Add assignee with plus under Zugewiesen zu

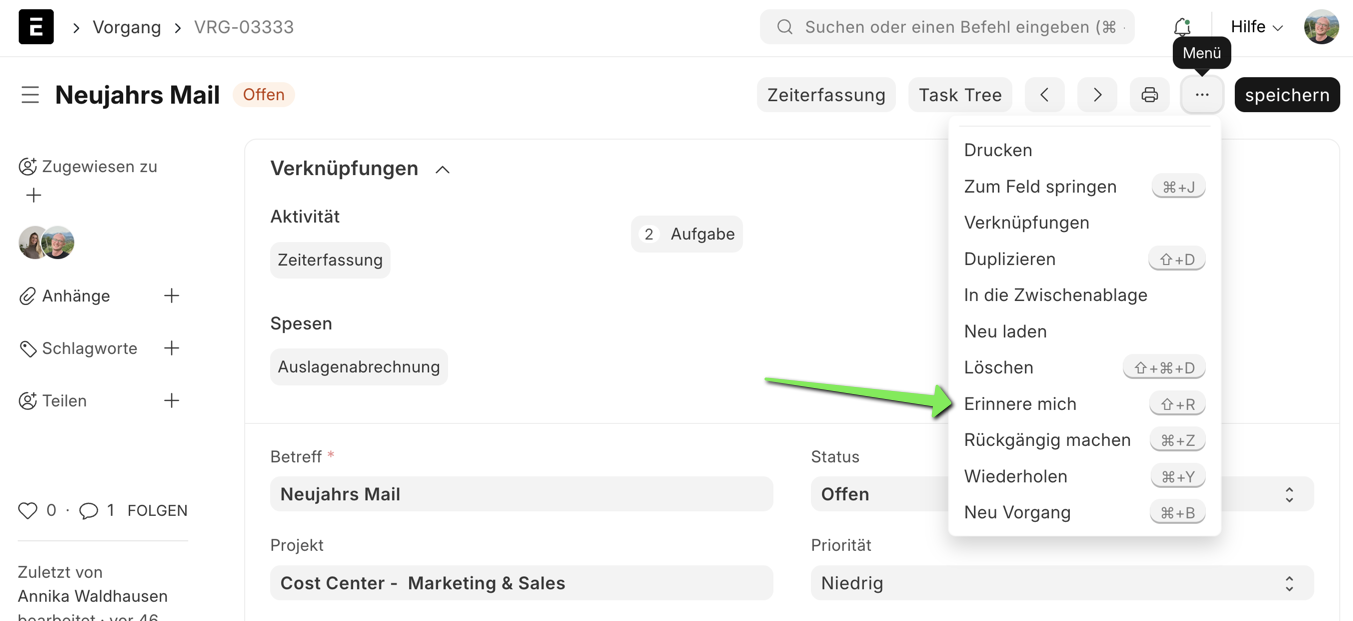point(34,196)
